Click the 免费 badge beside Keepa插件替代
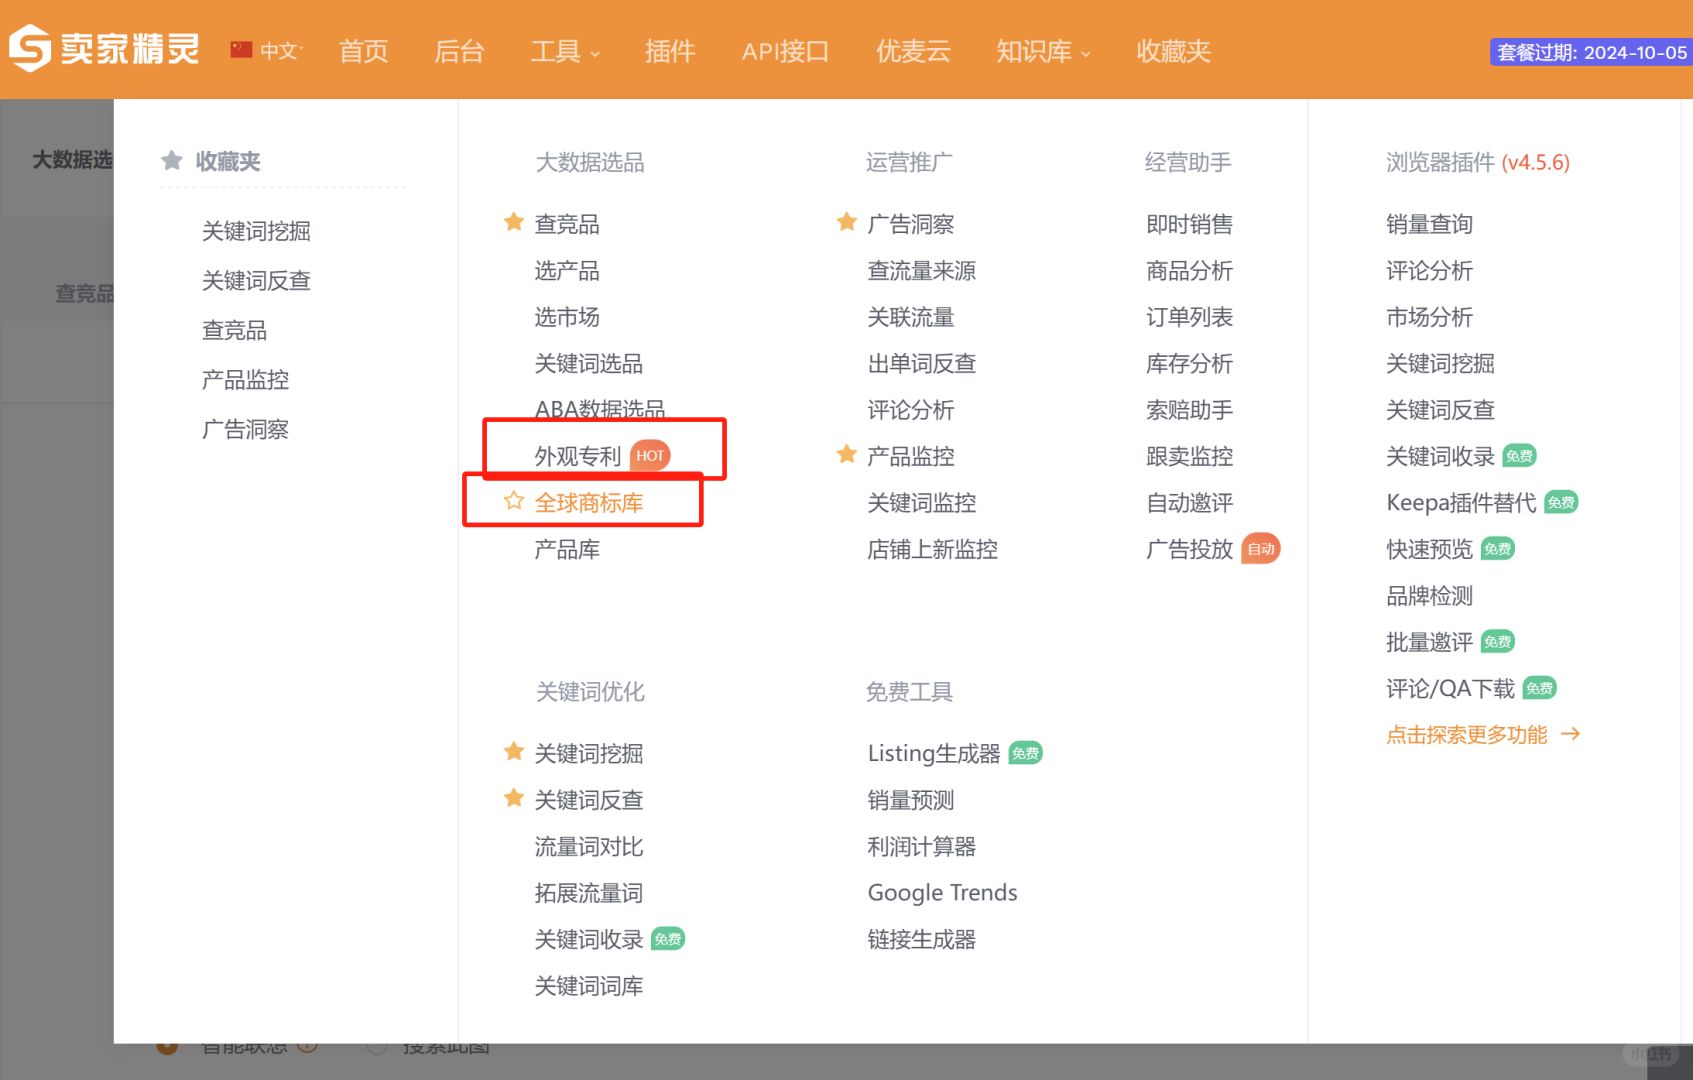The image size is (1693, 1080). [1561, 502]
